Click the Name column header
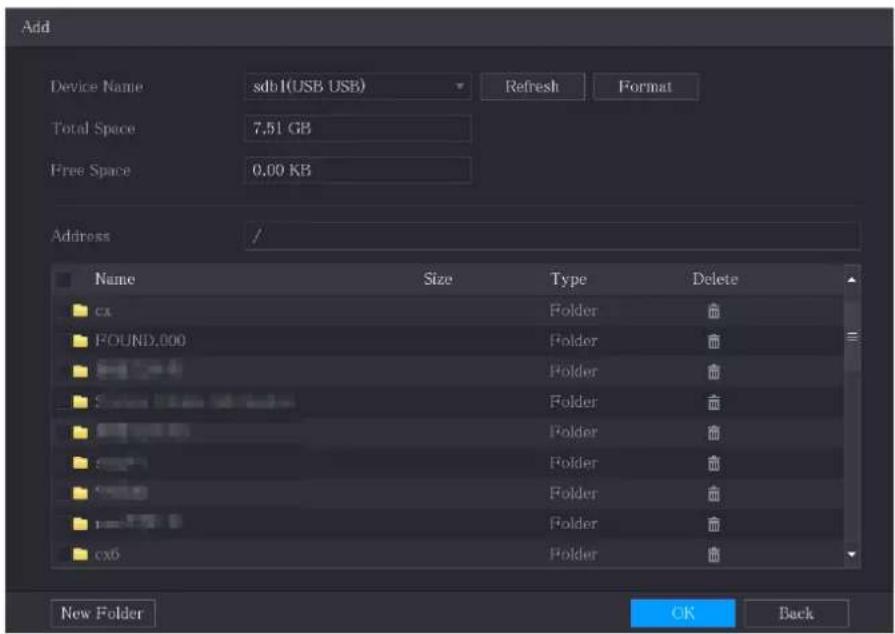 [x=115, y=279]
